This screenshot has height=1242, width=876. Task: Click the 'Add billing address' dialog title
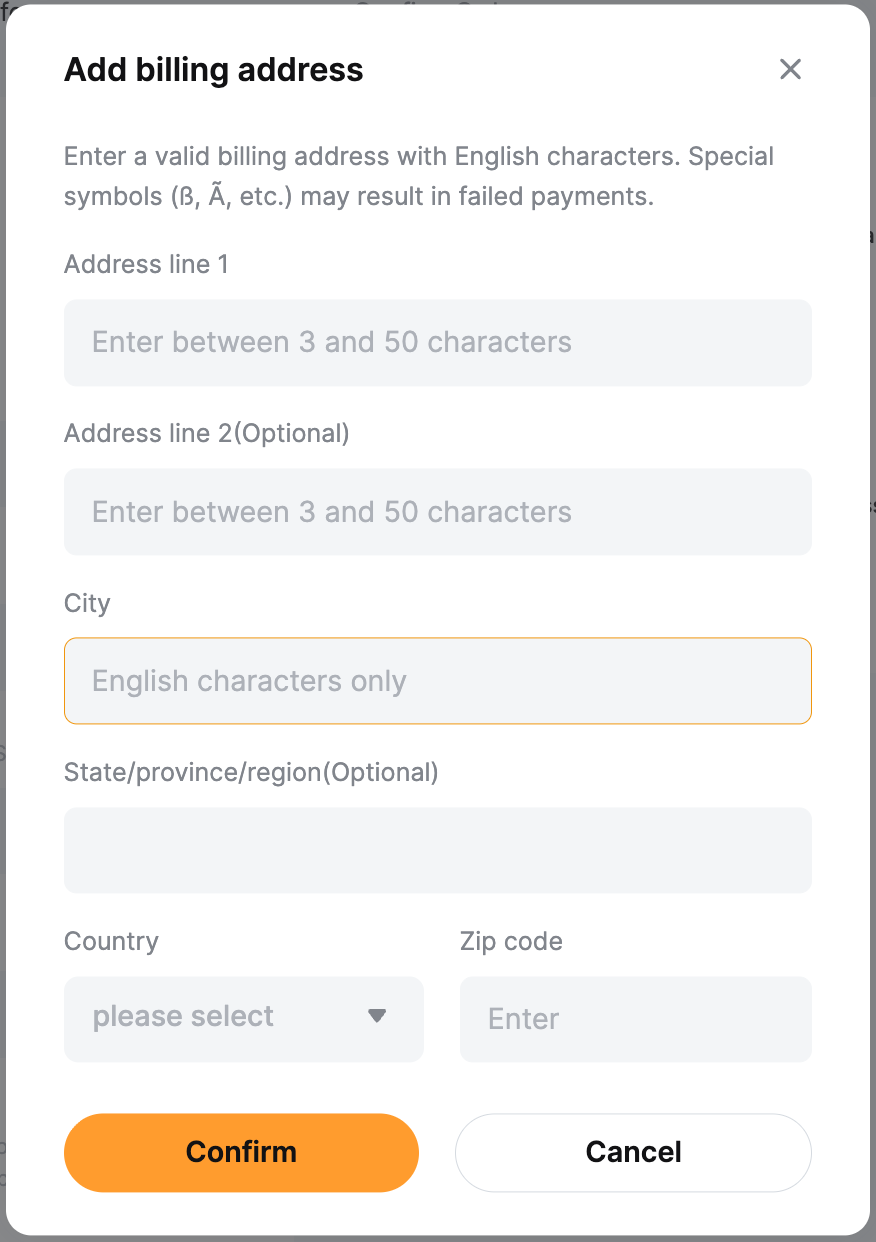coord(213,70)
